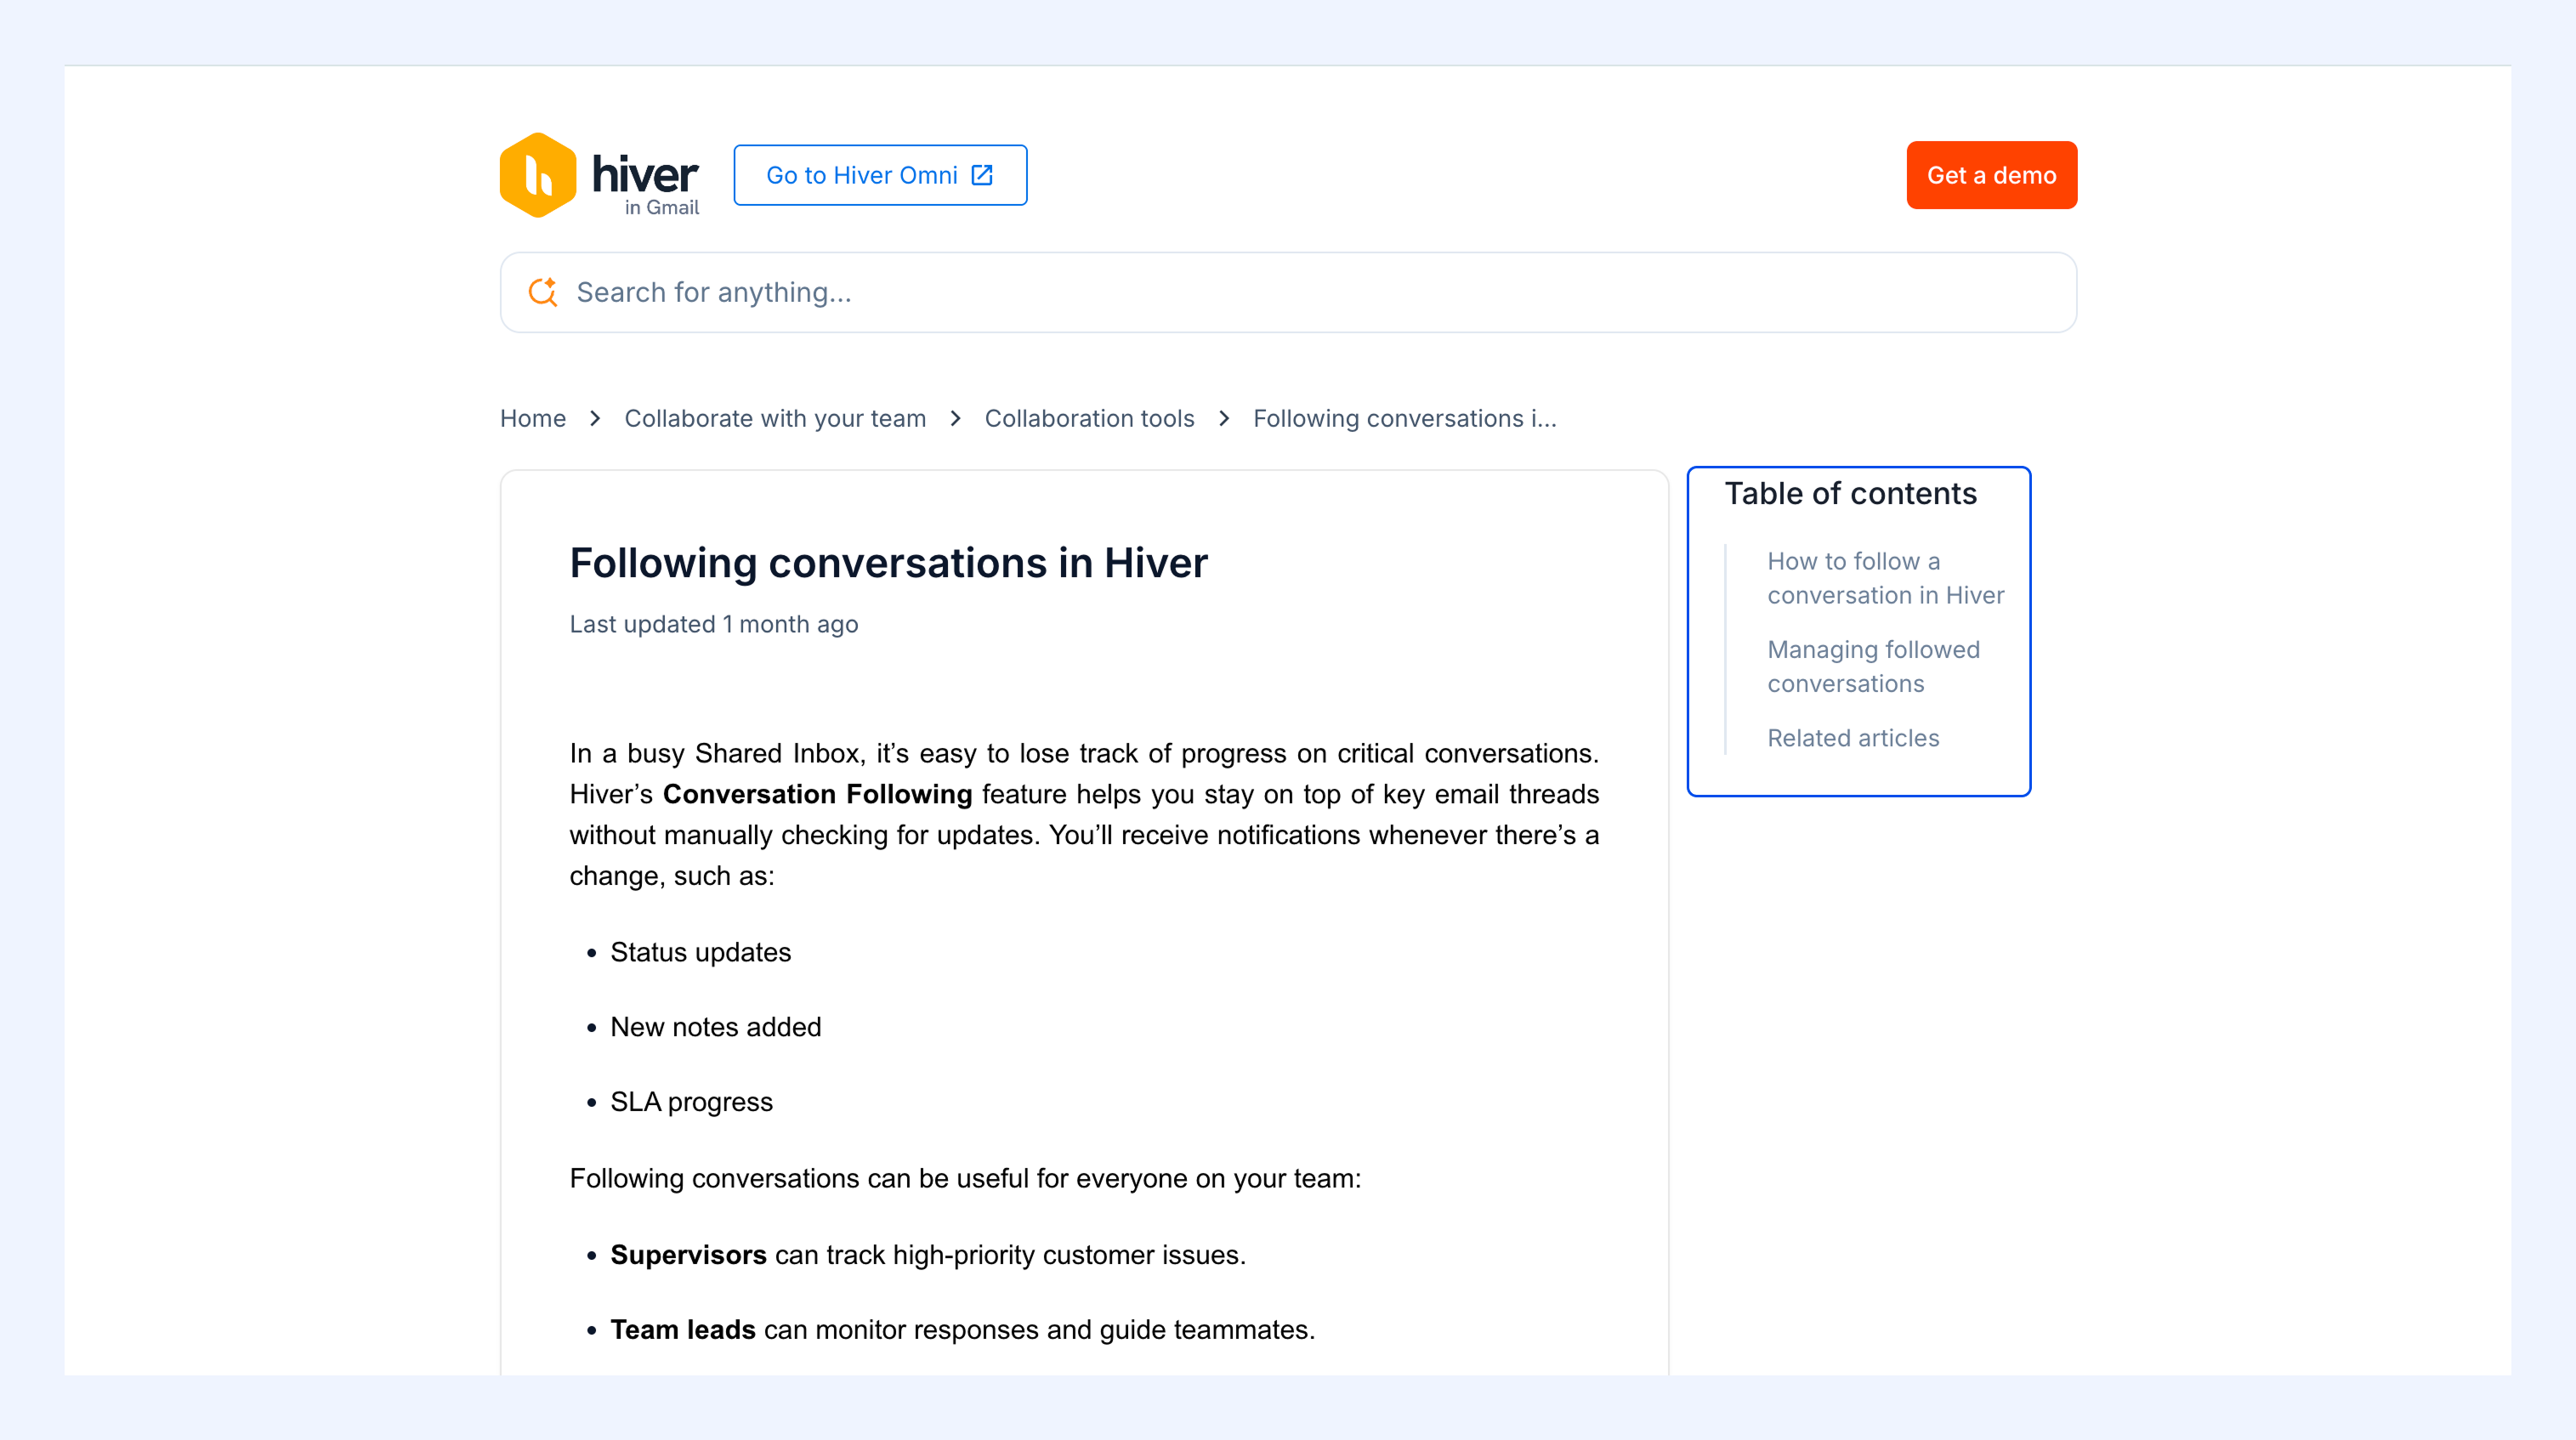
Task: Jump to Managing followed conversations section
Action: click(x=1873, y=666)
